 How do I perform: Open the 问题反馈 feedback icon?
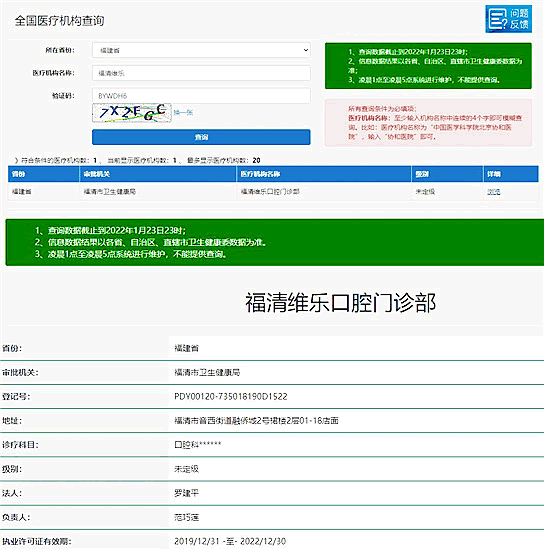(508, 19)
